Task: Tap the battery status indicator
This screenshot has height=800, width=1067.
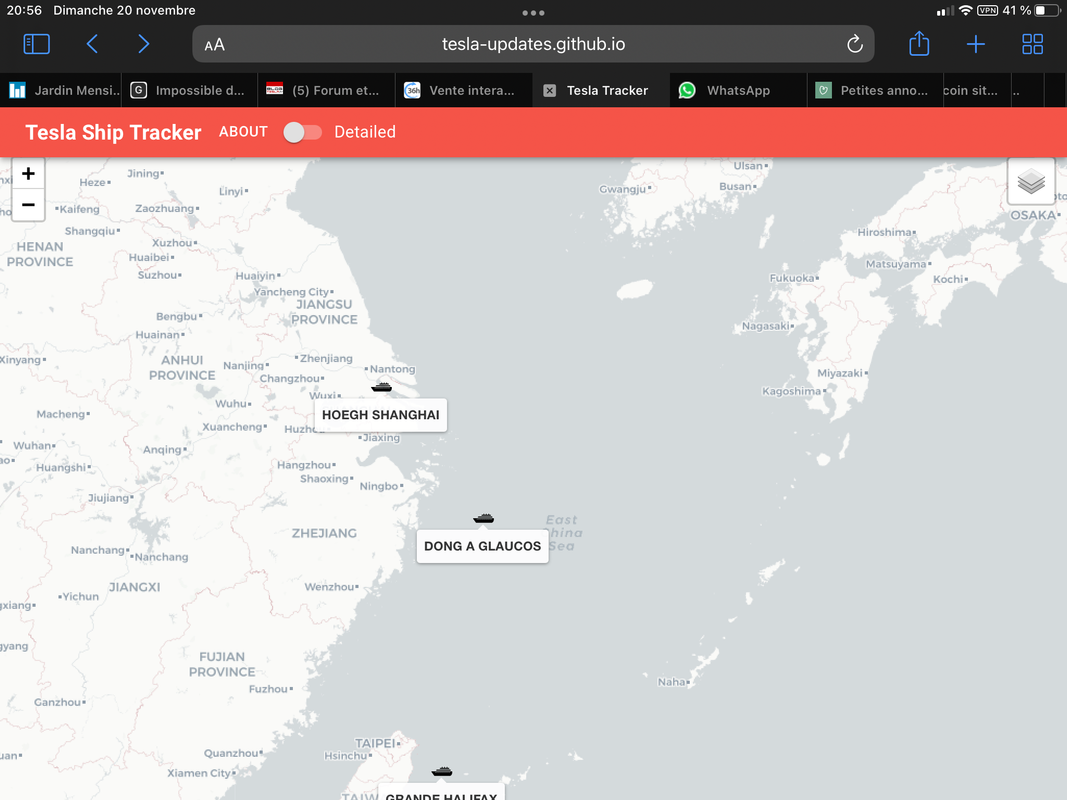Action: pos(1047,10)
